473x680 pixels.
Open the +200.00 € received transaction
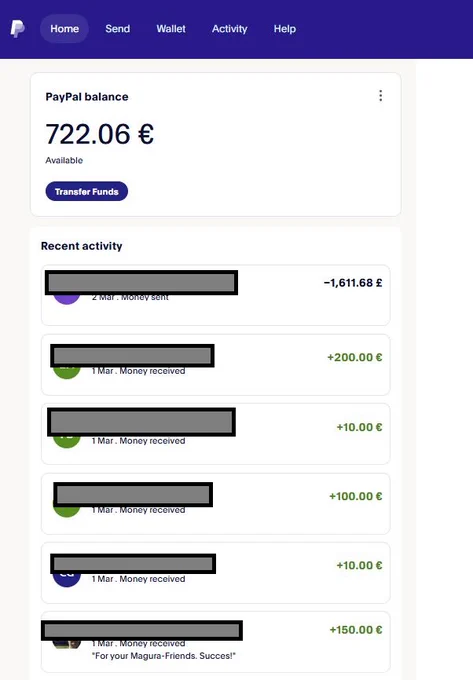coord(215,365)
